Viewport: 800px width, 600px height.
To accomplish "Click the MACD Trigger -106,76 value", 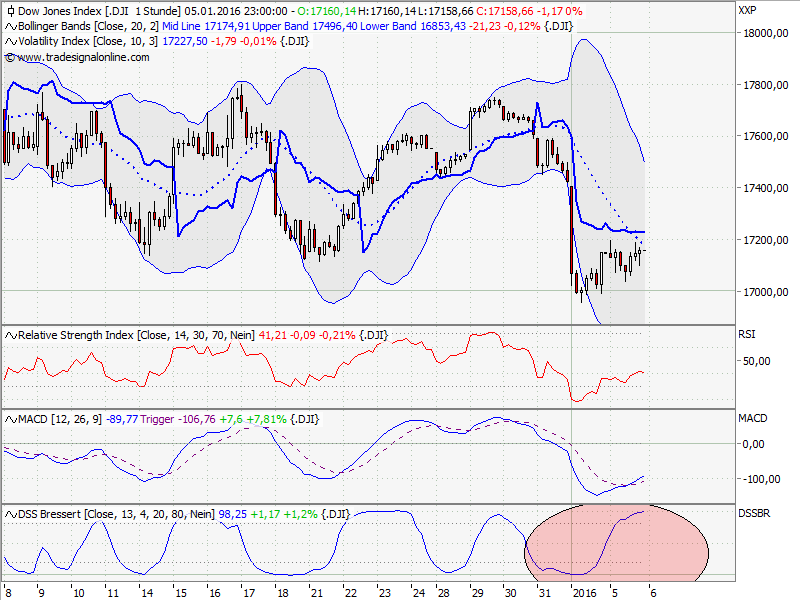I will [178, 419].
